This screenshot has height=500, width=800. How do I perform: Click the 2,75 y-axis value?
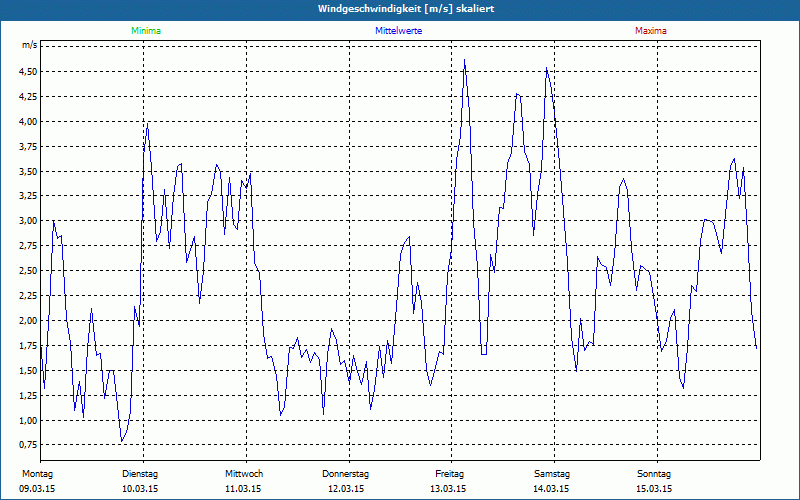click(x=29, y=246)
